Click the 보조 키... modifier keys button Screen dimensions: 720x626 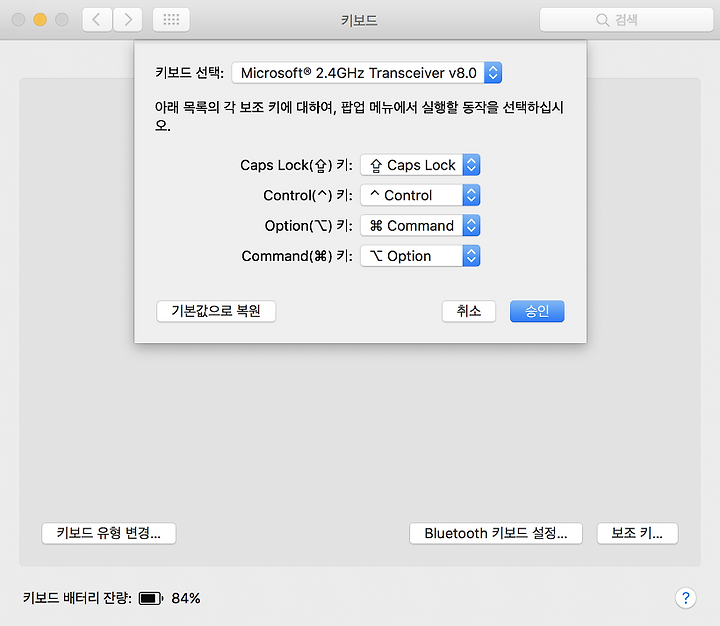(637, 533)
